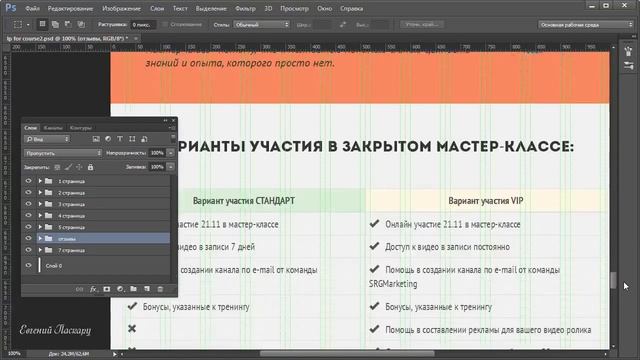
Task: Expand the '1 страница' group
Action: (40, 181)
